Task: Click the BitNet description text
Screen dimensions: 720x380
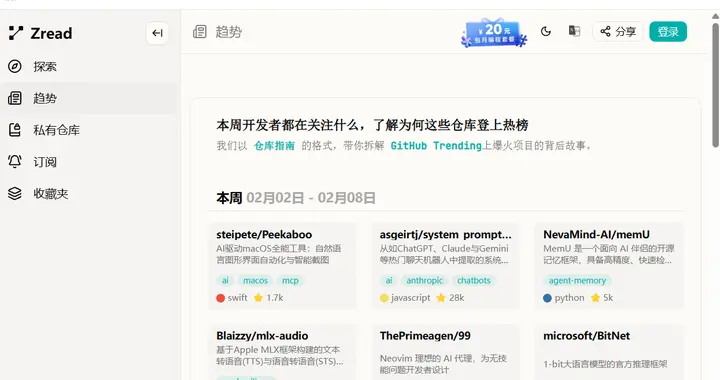Action: point(605,364)
